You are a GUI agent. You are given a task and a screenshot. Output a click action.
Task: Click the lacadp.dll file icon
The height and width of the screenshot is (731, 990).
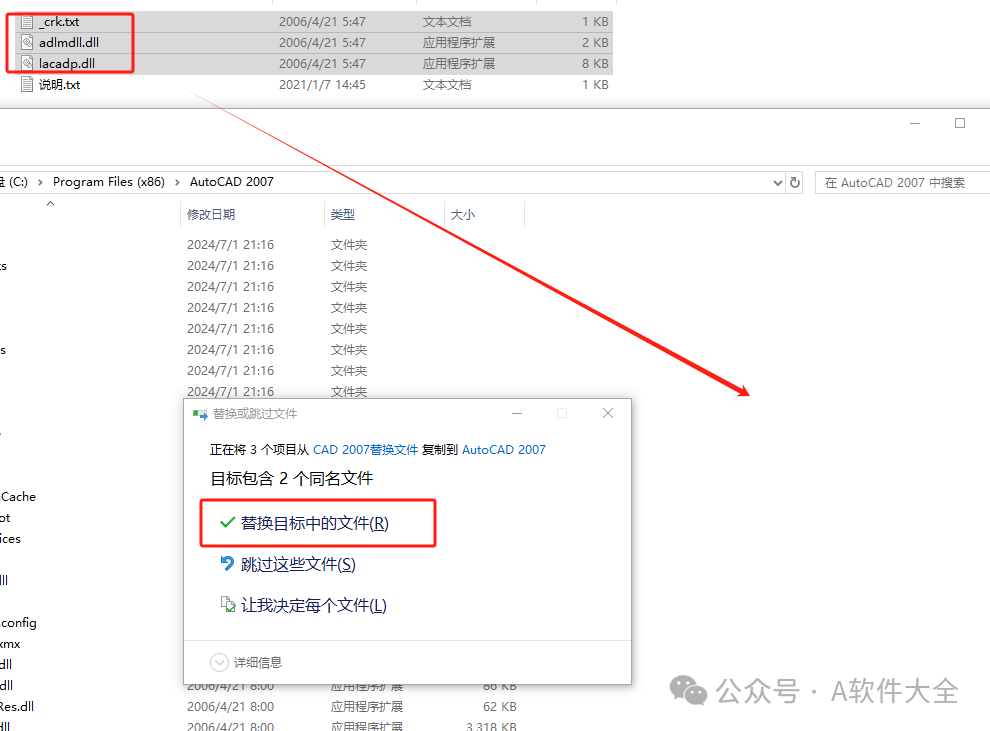(x=27, y=64)
